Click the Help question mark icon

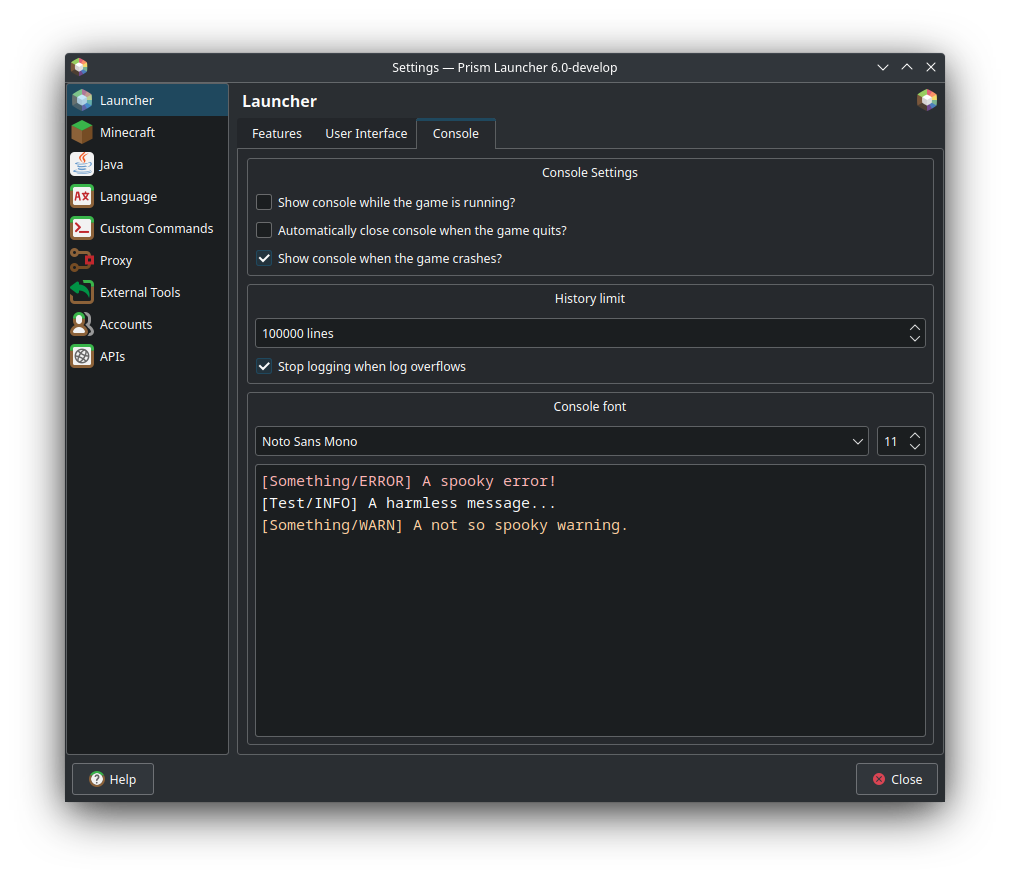coord(97,779)
